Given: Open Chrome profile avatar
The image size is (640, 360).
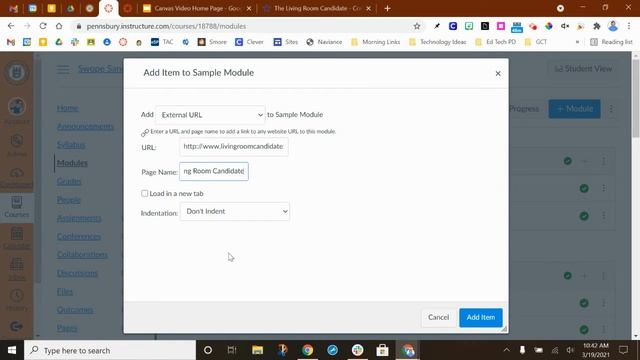Looking at the screenshot, I should pos(613,26).
